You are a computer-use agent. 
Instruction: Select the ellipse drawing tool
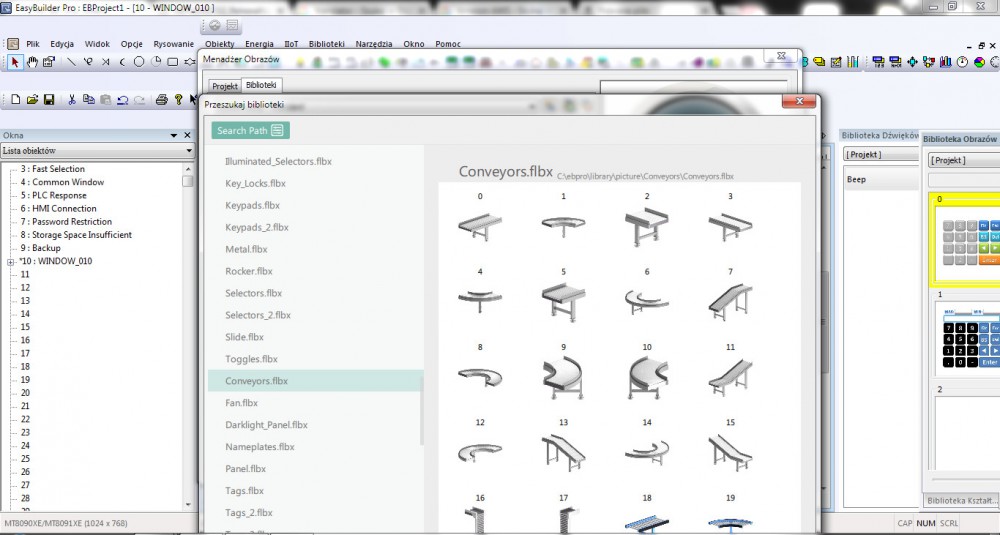tap(139, 62)
